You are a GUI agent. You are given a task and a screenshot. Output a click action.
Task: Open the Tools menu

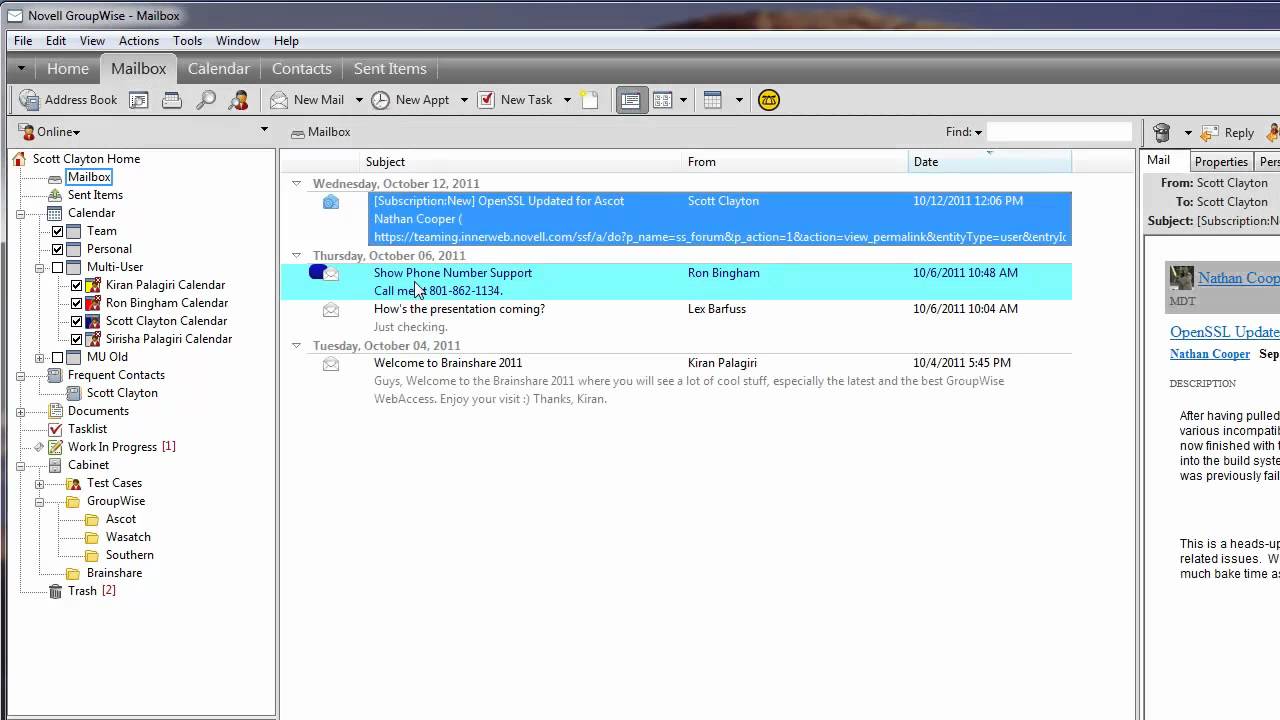click(x=187, y=41)
